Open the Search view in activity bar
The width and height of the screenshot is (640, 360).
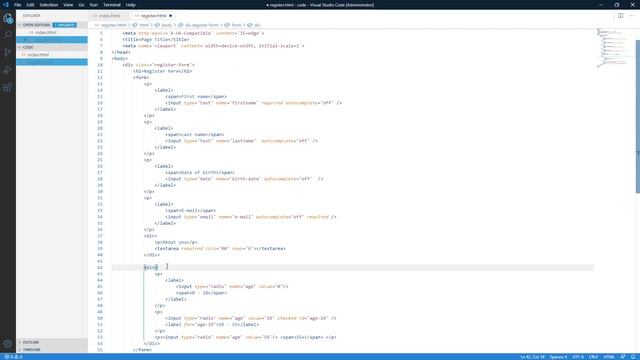click(x=8, y=35)
